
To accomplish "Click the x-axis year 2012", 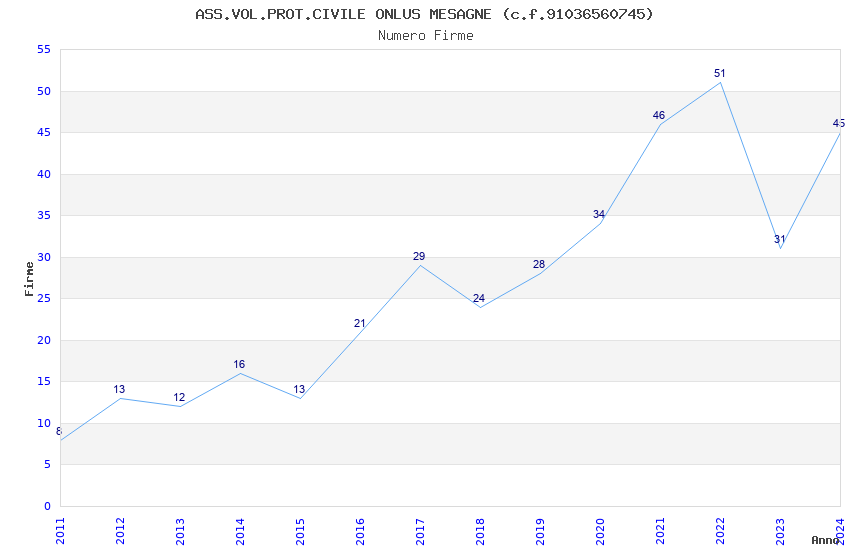I will tap(120, 531).
